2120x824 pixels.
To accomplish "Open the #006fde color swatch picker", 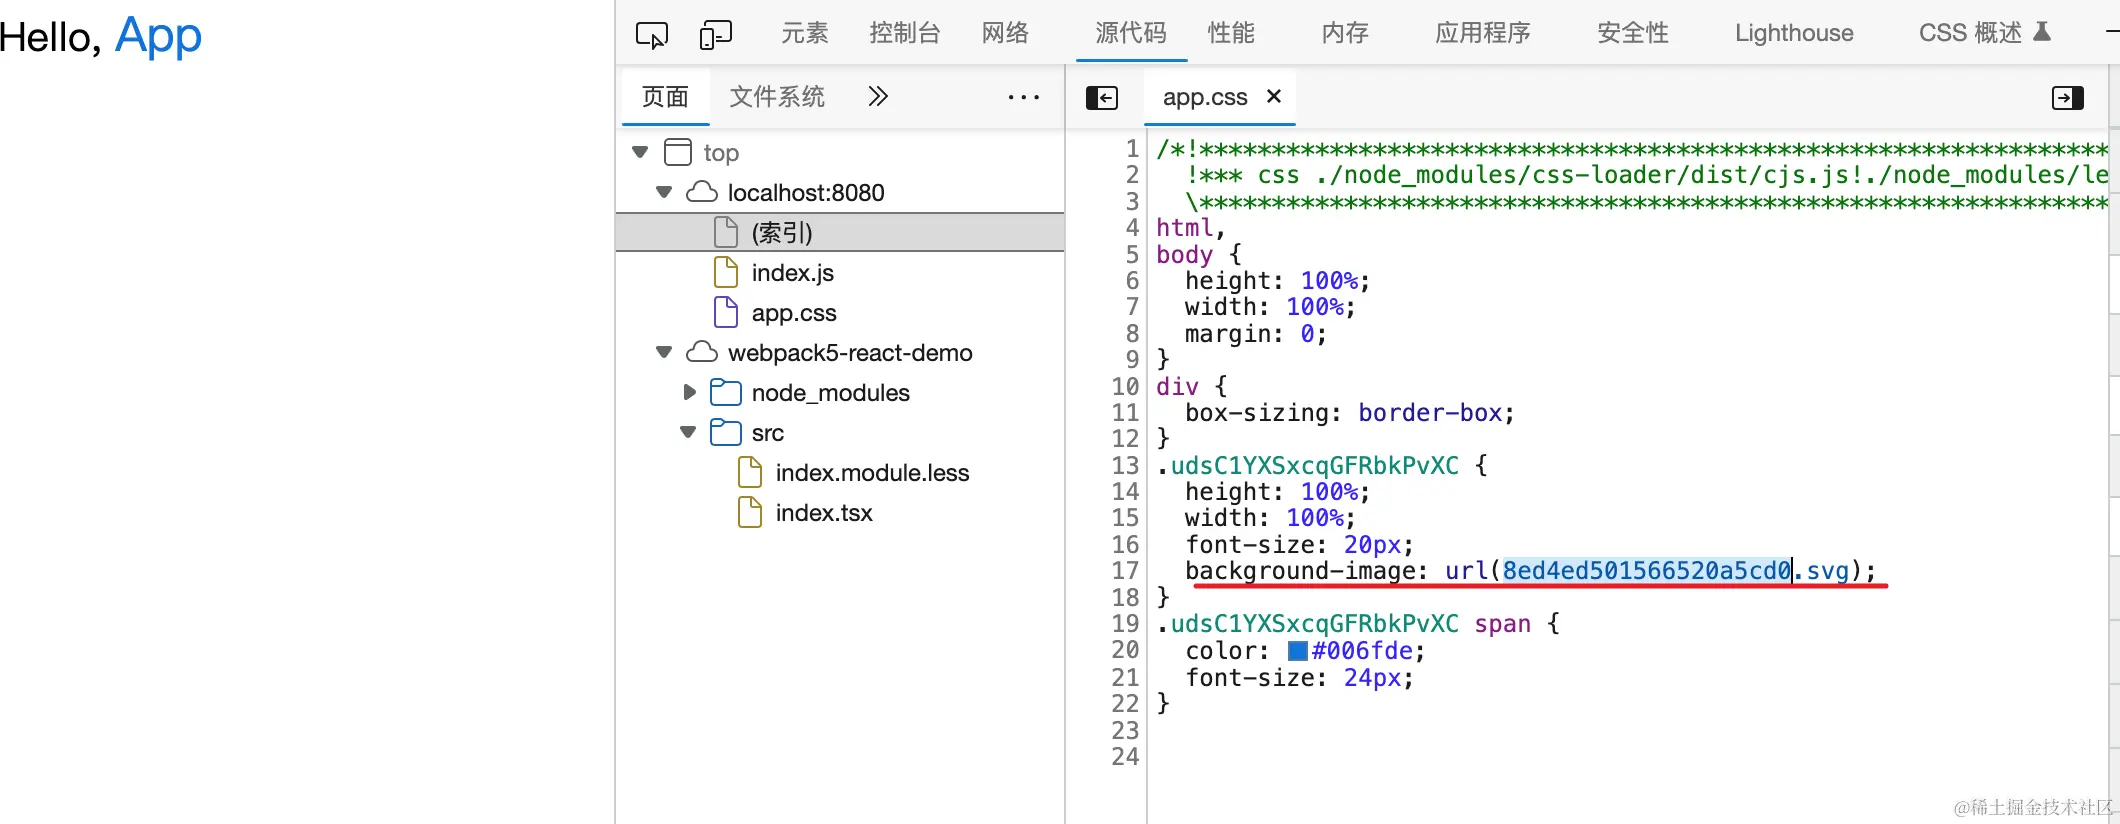I will click(1298, 651).
